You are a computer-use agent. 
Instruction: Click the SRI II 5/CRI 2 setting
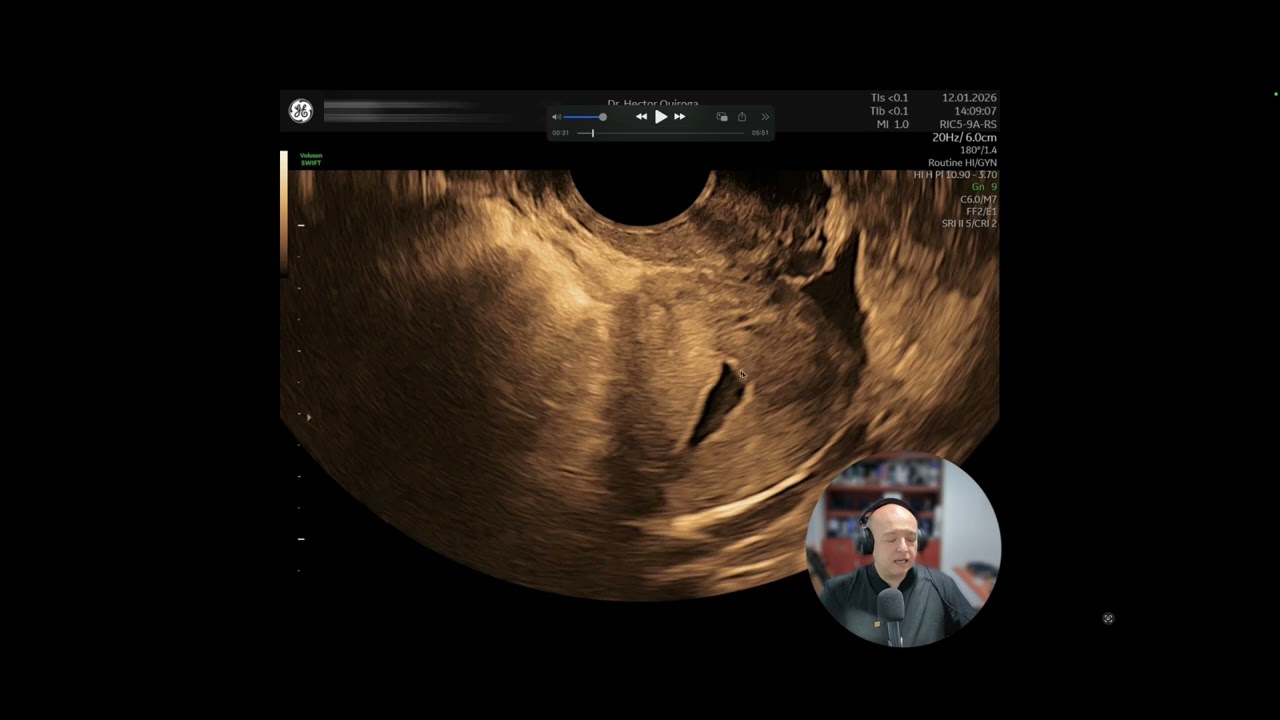(x=969, y=224)
